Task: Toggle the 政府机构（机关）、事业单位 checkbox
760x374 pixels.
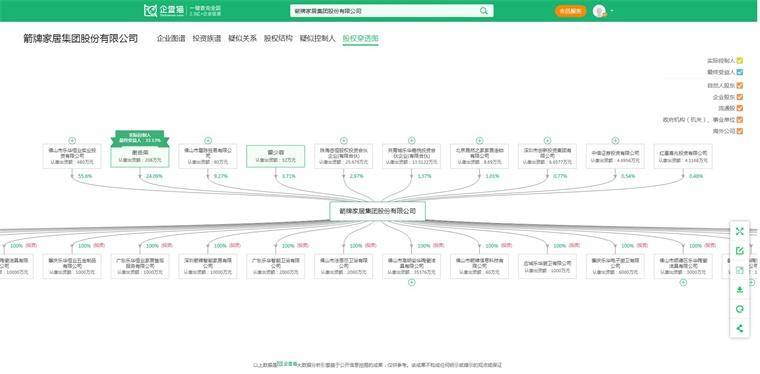Action: (x=740, y=119)
